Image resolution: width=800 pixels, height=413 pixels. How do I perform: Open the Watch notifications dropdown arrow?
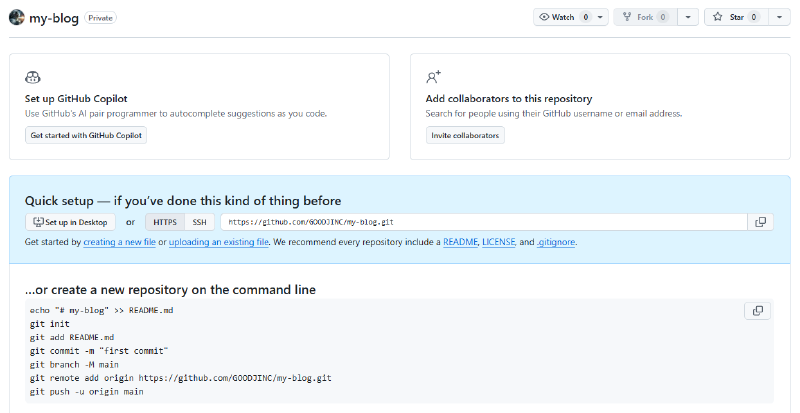(x=600, y=17)
